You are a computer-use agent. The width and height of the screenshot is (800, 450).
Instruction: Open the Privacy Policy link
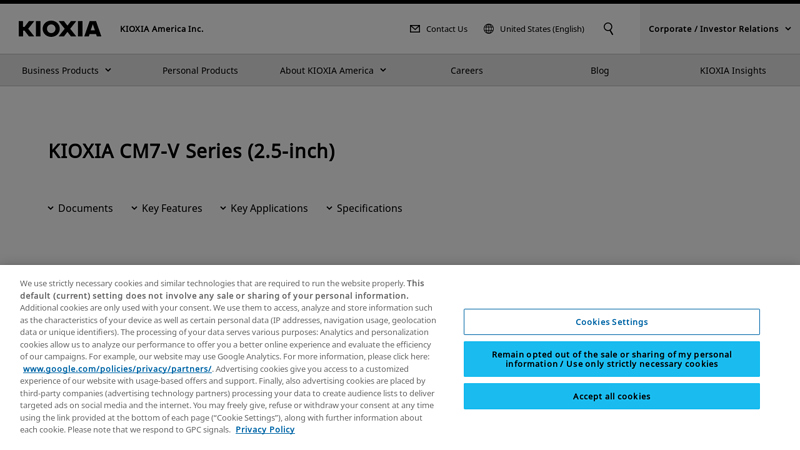(265, 430)
